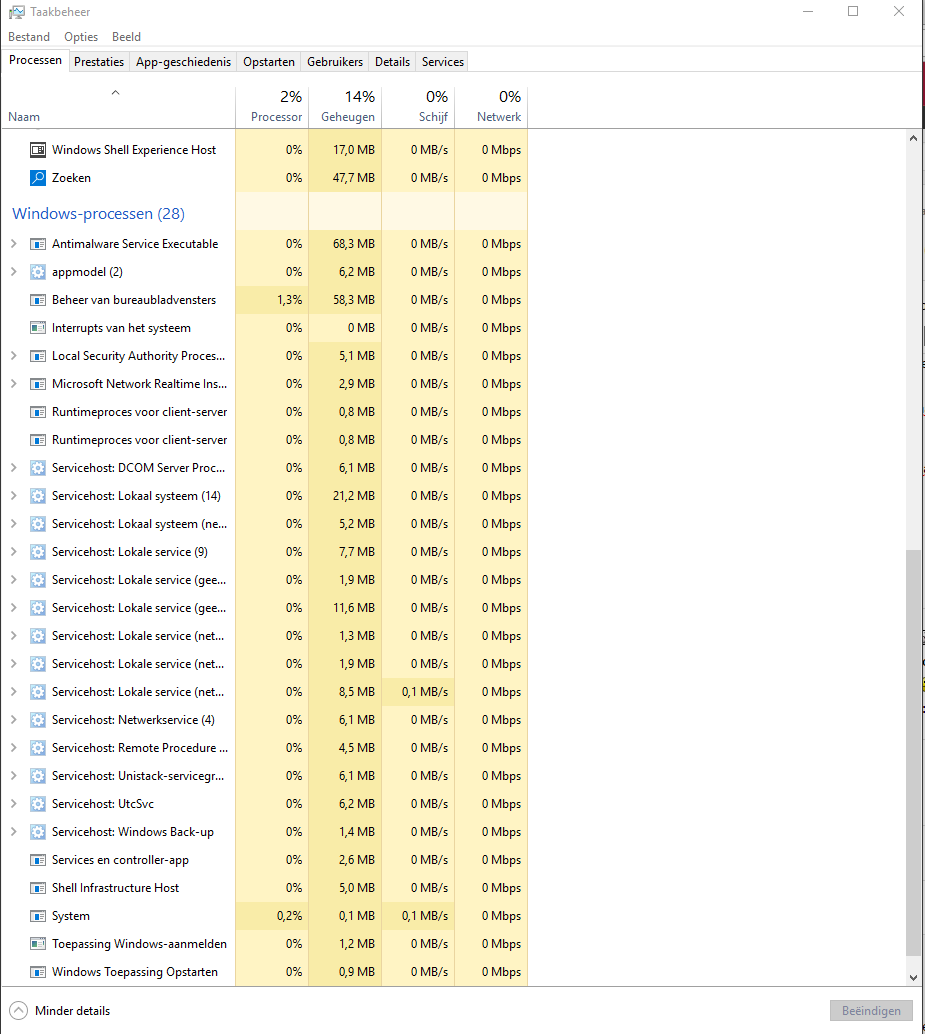This screenshot has height=1034, width=925.
Task: Expand Servicehost: Lokaal systeem (14)
Action: (14, 496)
